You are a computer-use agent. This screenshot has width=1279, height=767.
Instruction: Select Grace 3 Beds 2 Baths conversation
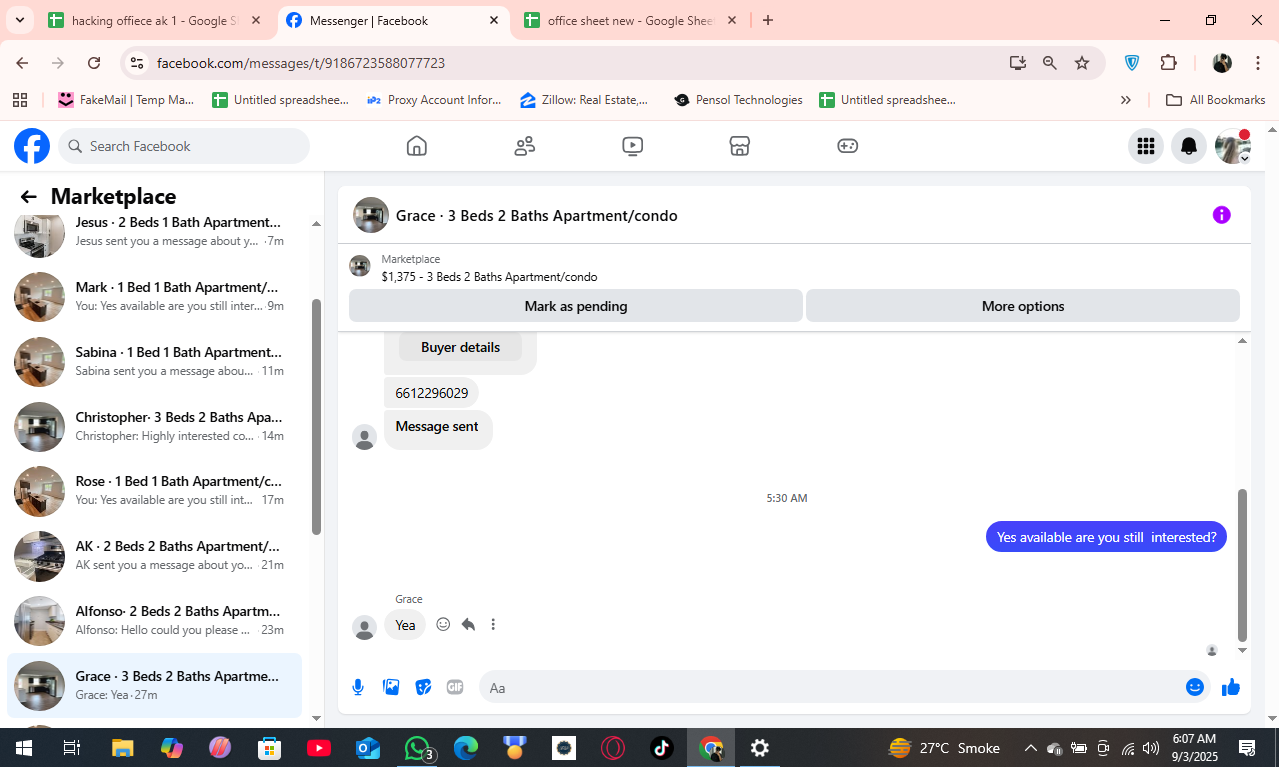point(154,685)
